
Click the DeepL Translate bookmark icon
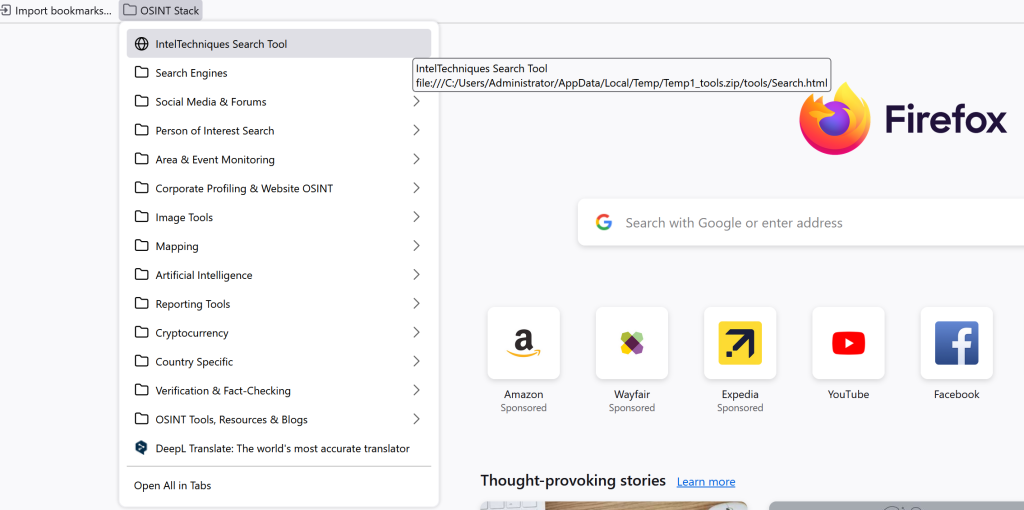[x=141, y=448]
